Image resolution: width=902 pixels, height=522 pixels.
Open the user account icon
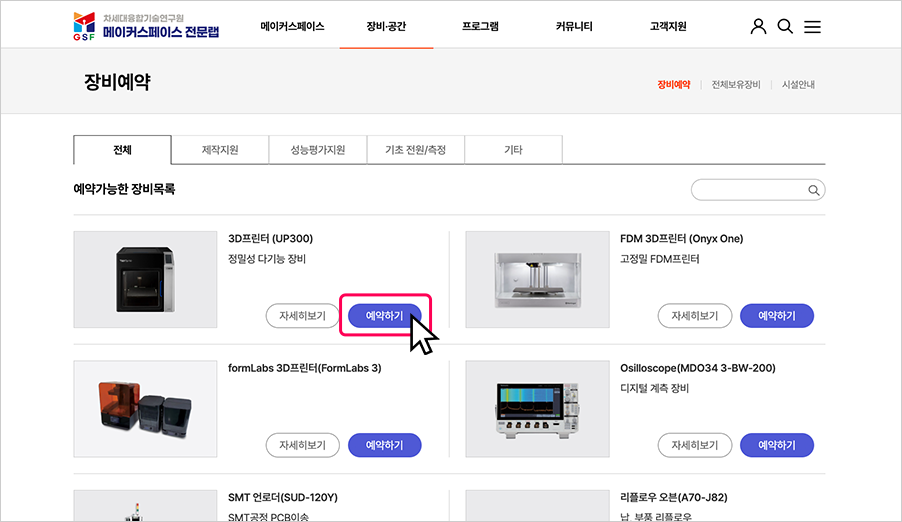[758, 26]
